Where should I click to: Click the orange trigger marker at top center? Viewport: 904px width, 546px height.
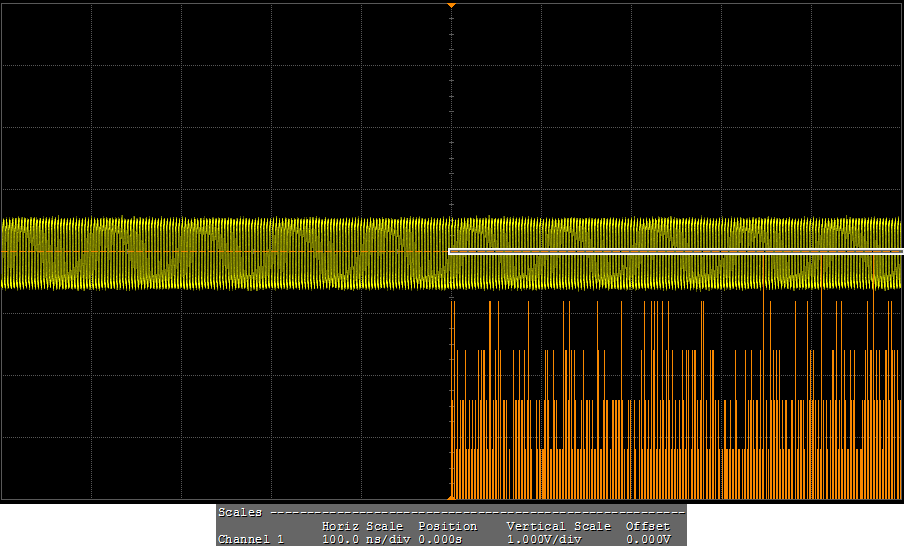(451, 6)
